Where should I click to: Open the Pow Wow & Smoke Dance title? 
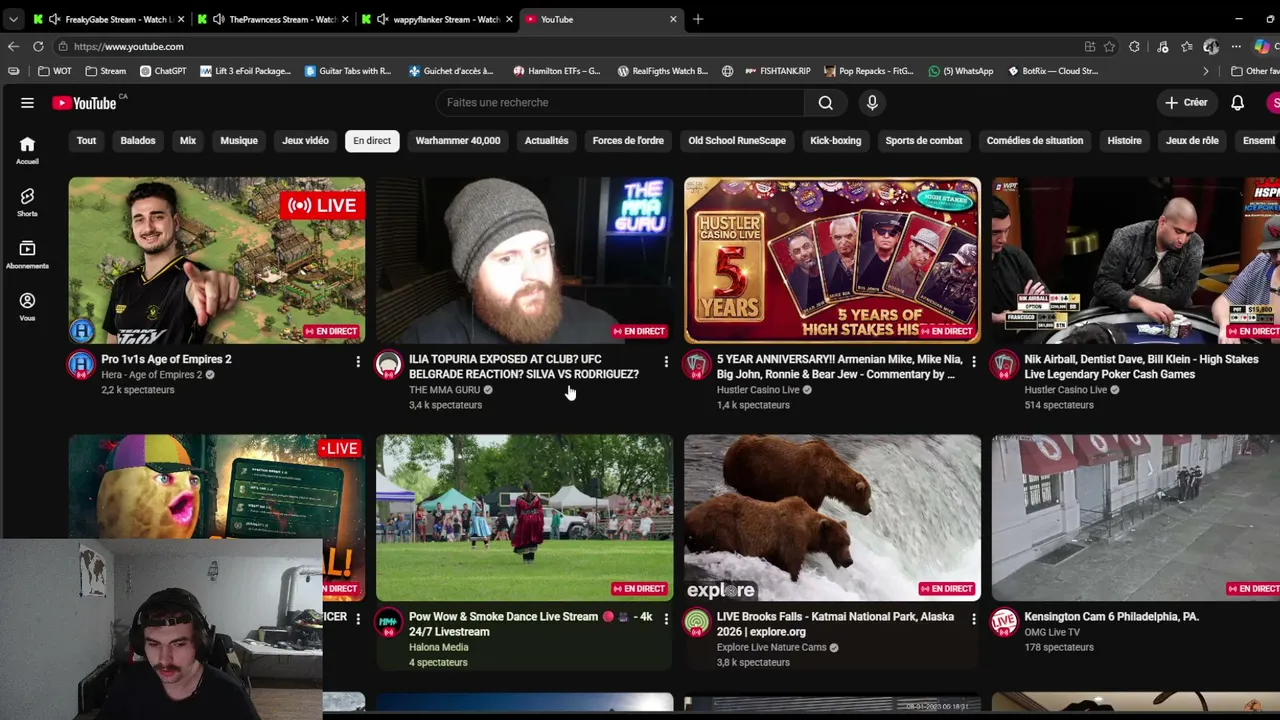pos(530,624)
